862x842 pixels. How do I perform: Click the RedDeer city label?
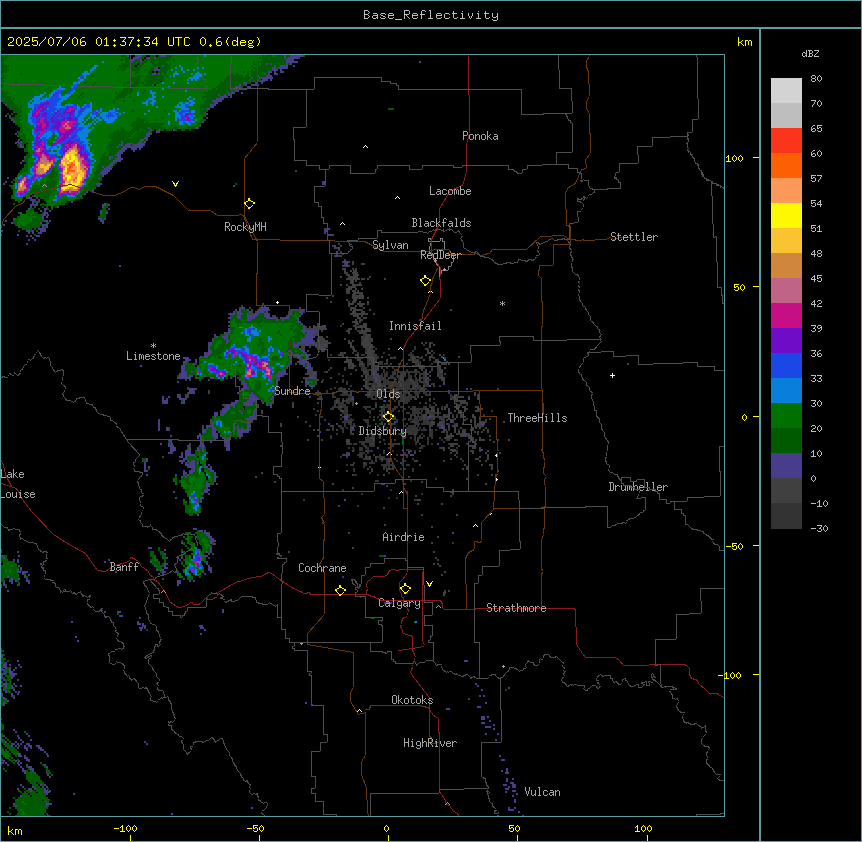(x=440, y=255)
